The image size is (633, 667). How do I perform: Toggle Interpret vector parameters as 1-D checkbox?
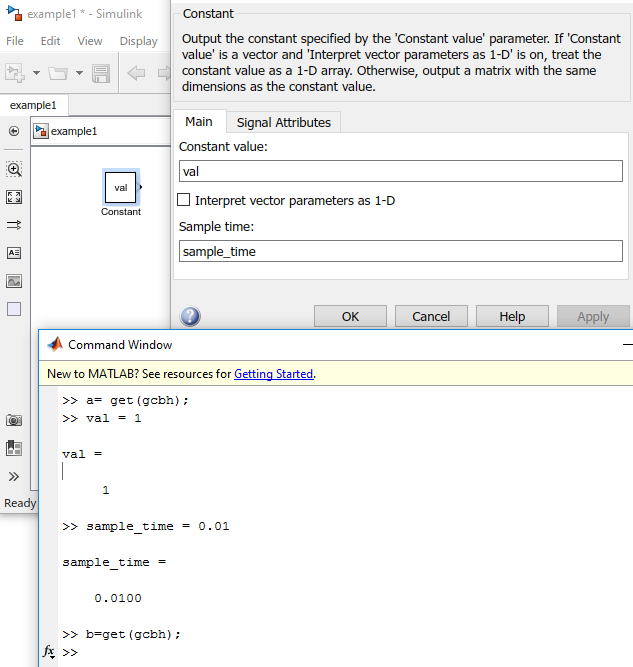(183, 200)
